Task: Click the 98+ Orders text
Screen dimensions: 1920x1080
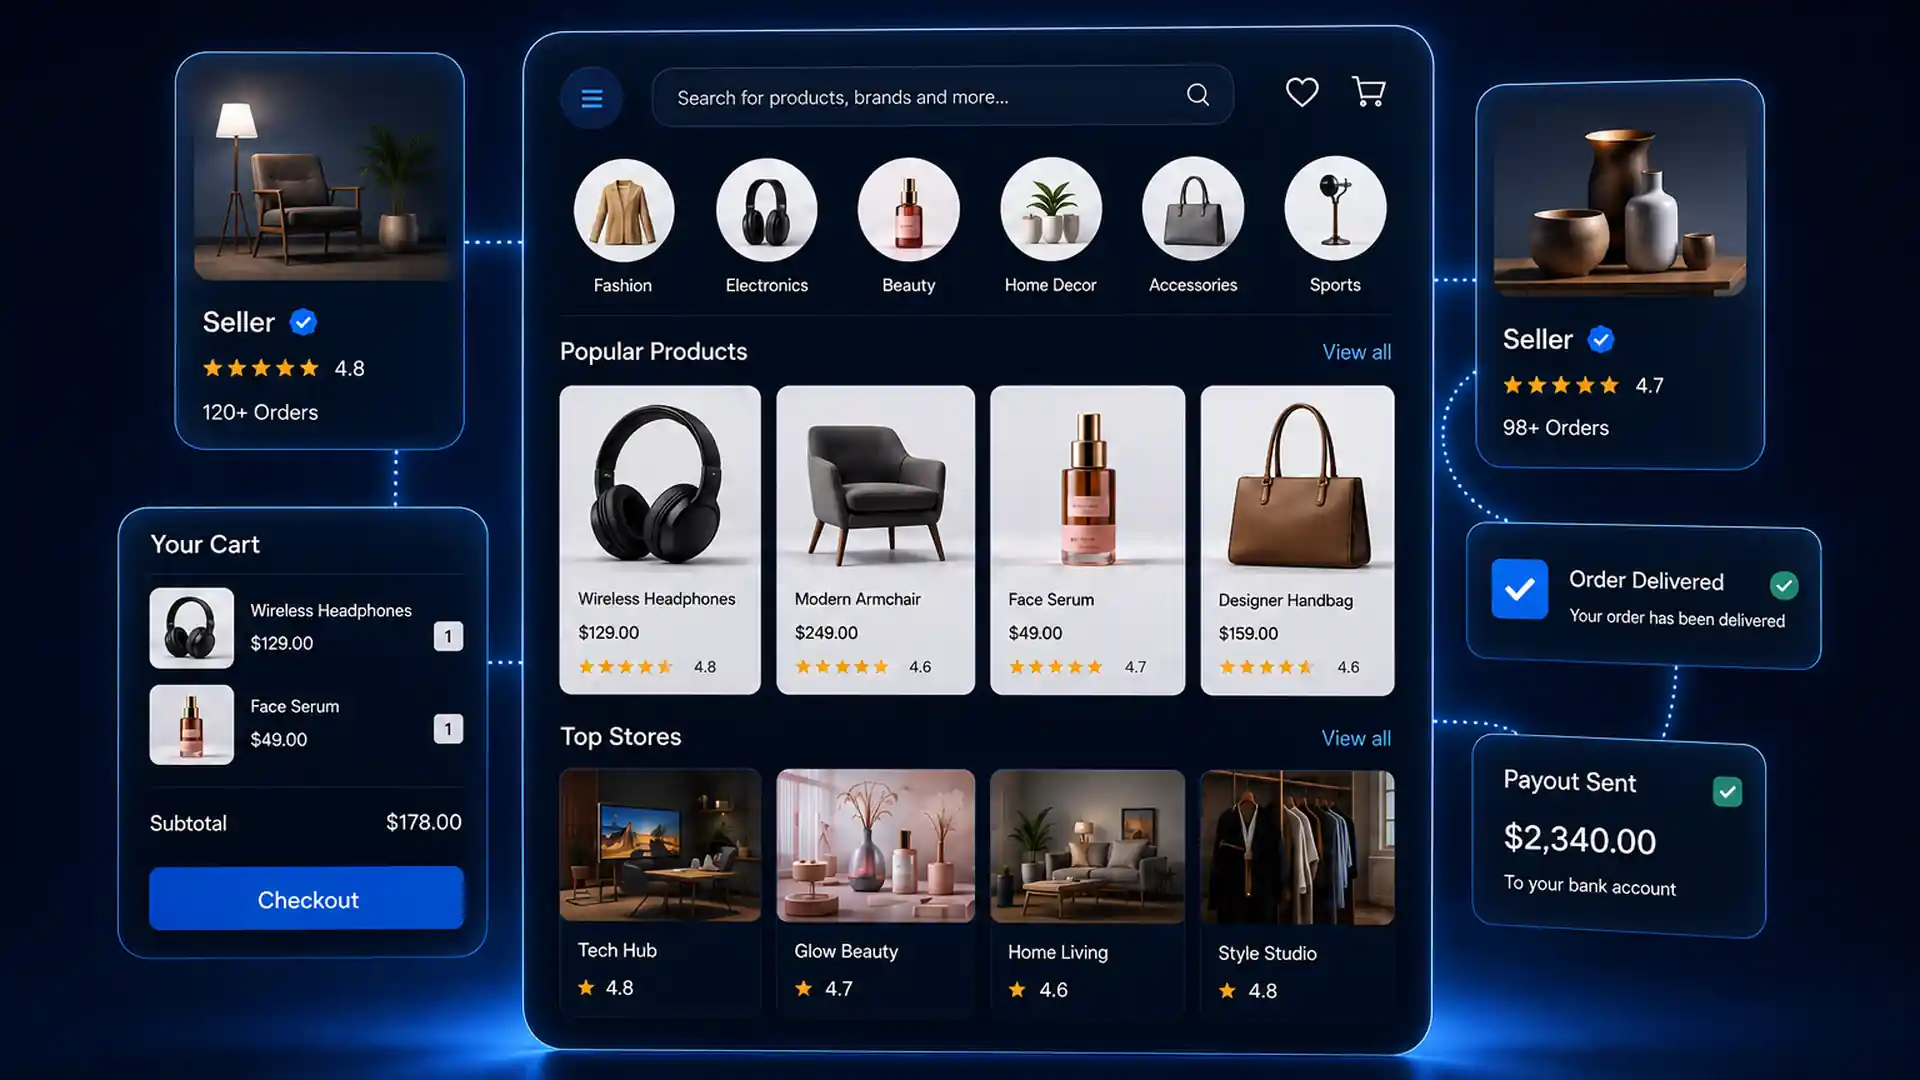Action: pyautogui.click(x=1555, y=428)
